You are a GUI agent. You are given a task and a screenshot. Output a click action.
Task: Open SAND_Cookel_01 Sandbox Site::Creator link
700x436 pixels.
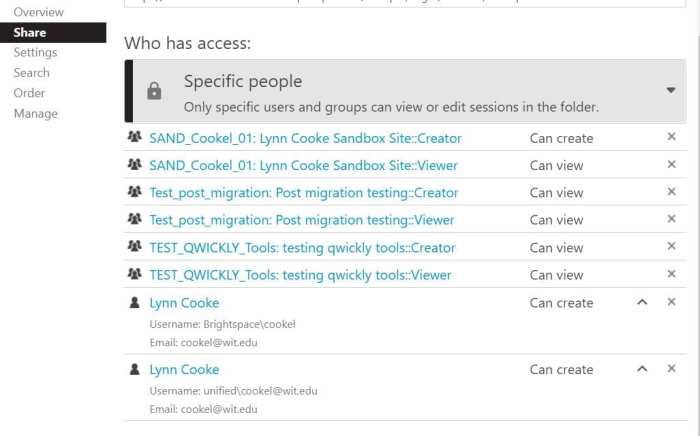305,138
